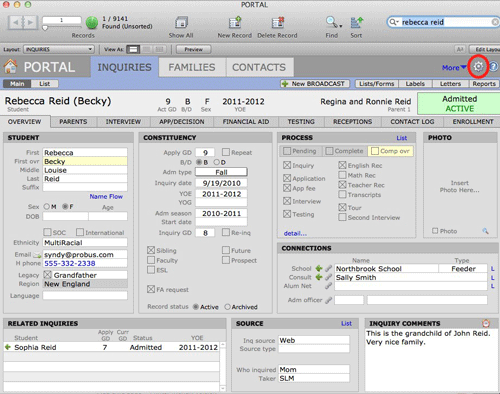Uncheck the Sibling checkbox
The width and height of the screenshot is (500, 394).
point(151,250)
